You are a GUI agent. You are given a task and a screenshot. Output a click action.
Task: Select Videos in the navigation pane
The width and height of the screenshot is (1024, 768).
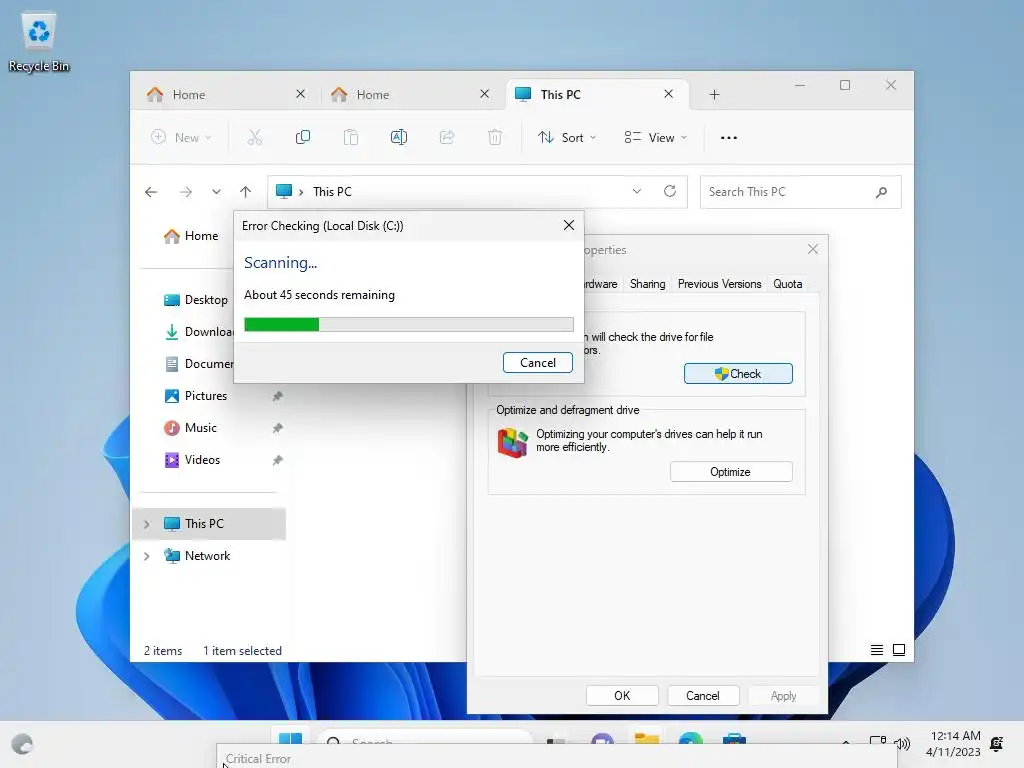[x=192, y=460]
